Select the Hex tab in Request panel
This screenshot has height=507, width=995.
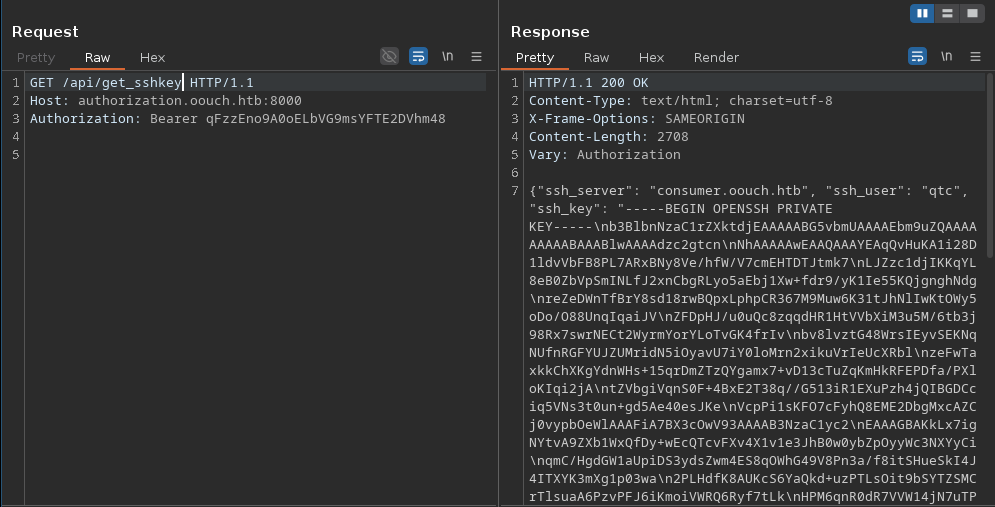coord(152,58)
